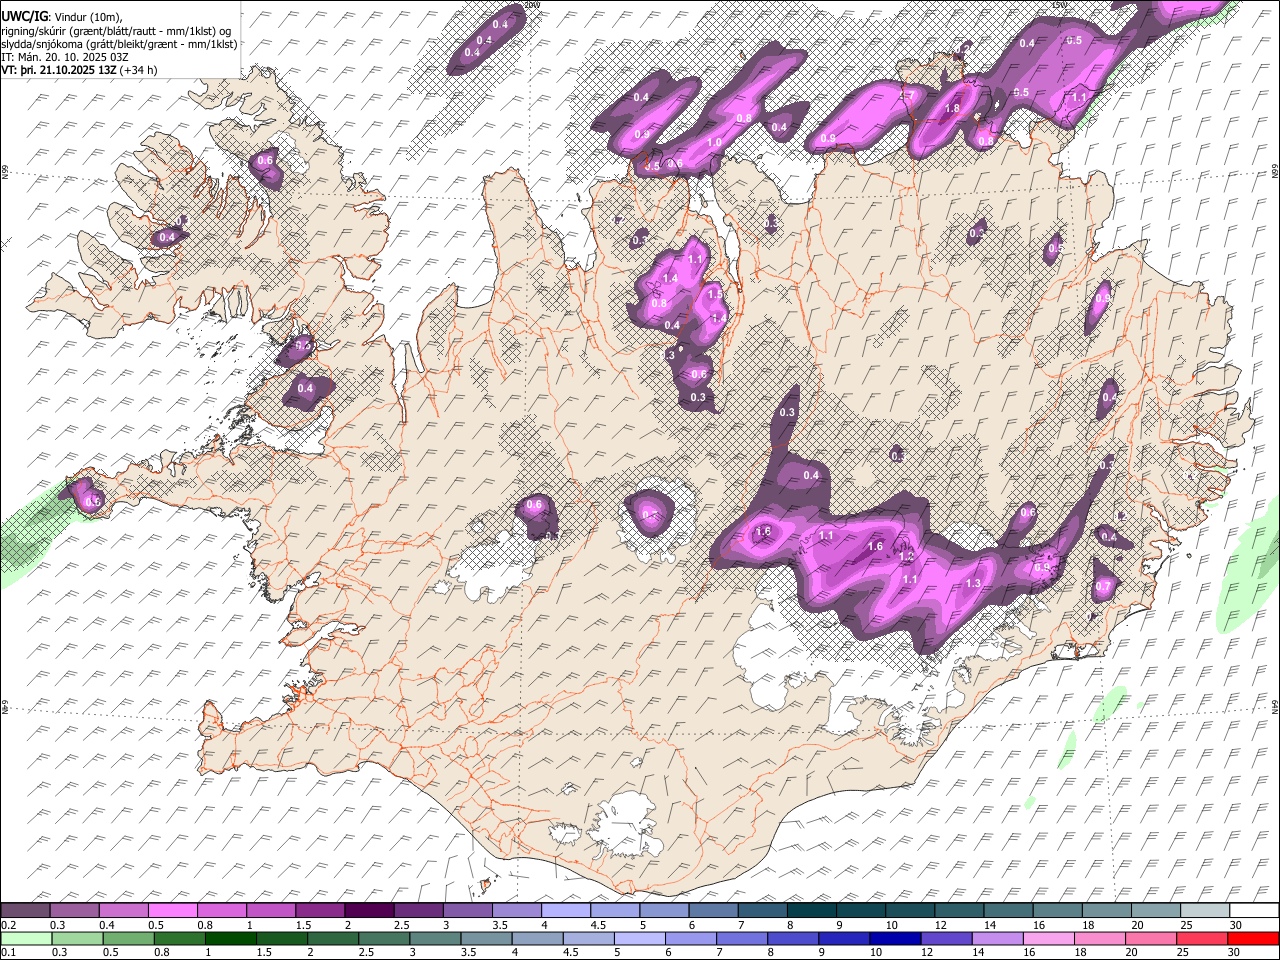Pick top-row swatch between 0.2 and 0.3
Image resolution: width=1280 pixels, height=960 pixels.
[25, 911]
